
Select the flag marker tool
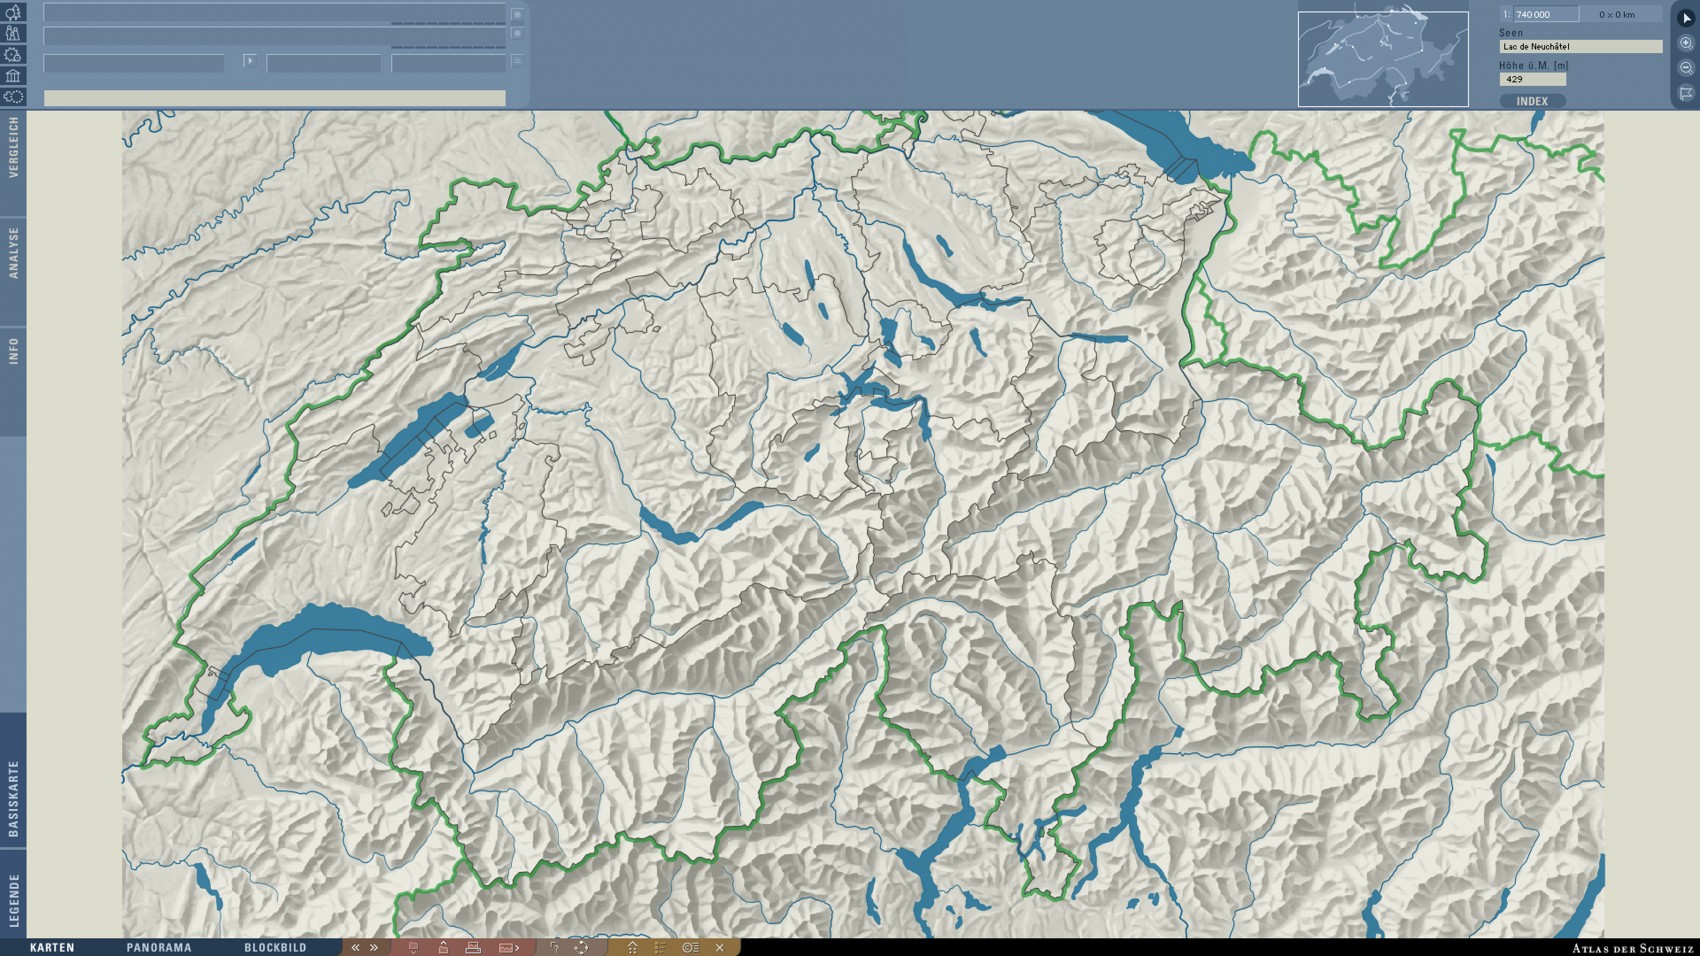click(x=1686, y=93)
